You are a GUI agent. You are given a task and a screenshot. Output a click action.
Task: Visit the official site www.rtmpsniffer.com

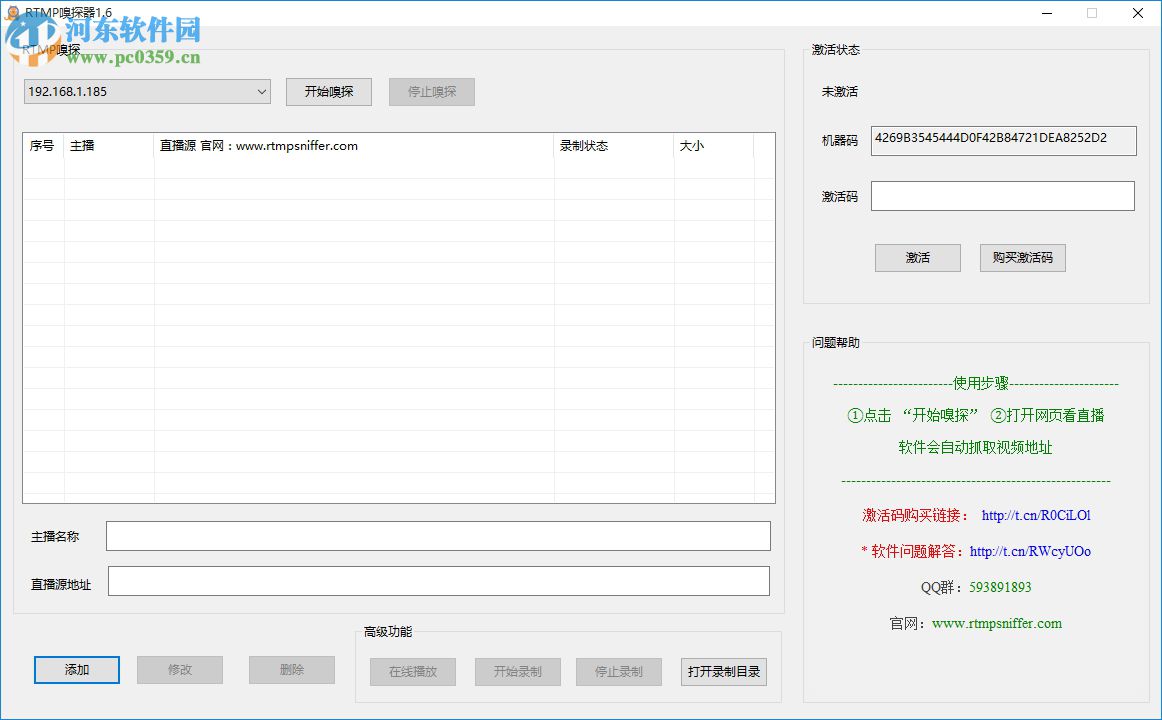(x=995, y=622)
